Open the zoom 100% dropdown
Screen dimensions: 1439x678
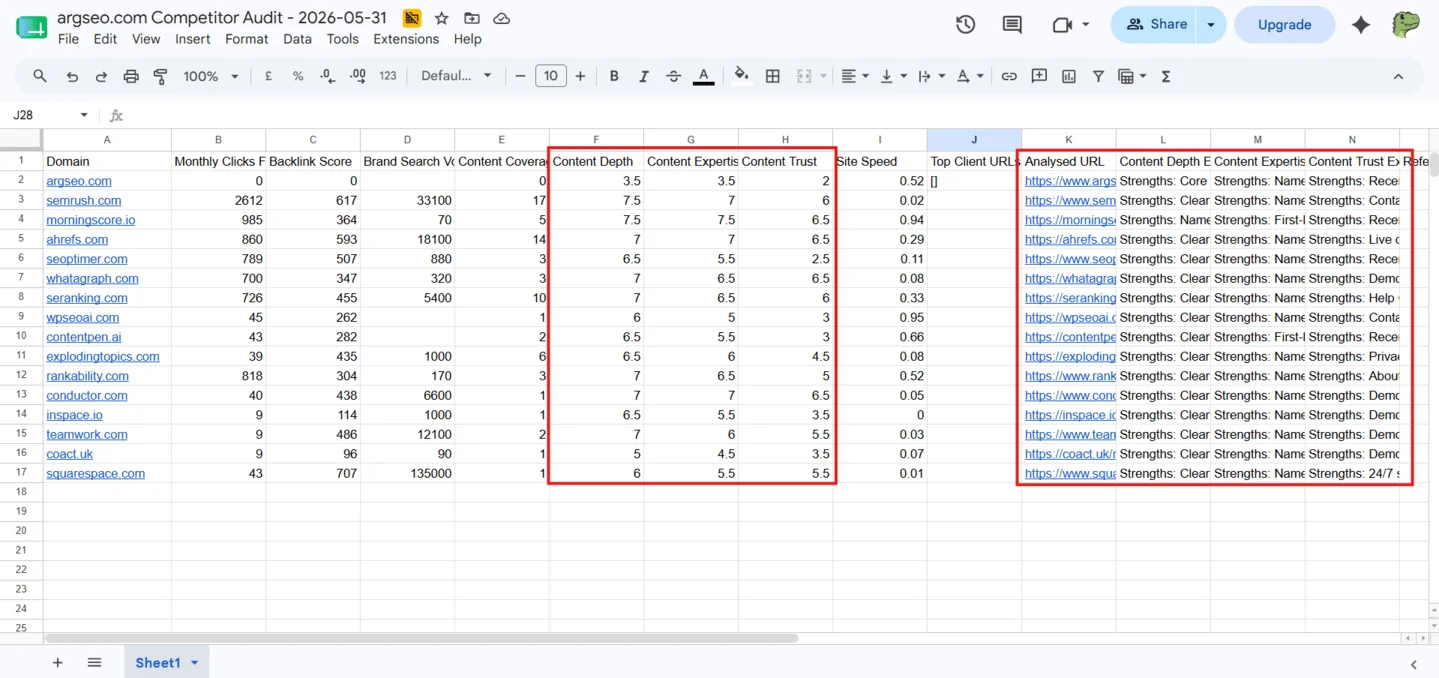[211, 76]
